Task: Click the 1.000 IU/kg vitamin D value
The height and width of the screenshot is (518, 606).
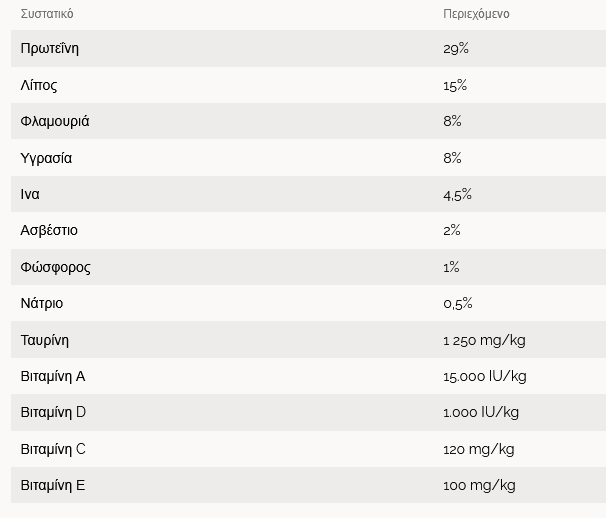Action: pos(481,412)
